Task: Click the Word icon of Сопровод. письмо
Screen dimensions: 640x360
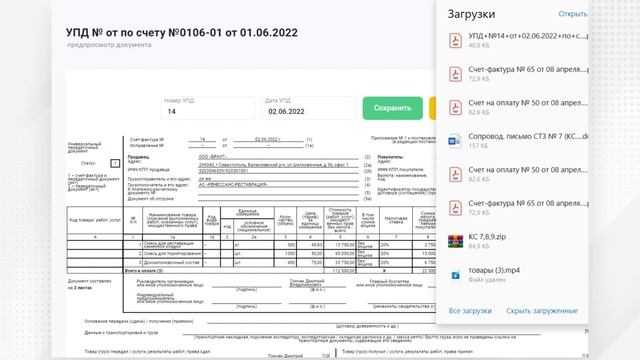Action: [455, 141]
